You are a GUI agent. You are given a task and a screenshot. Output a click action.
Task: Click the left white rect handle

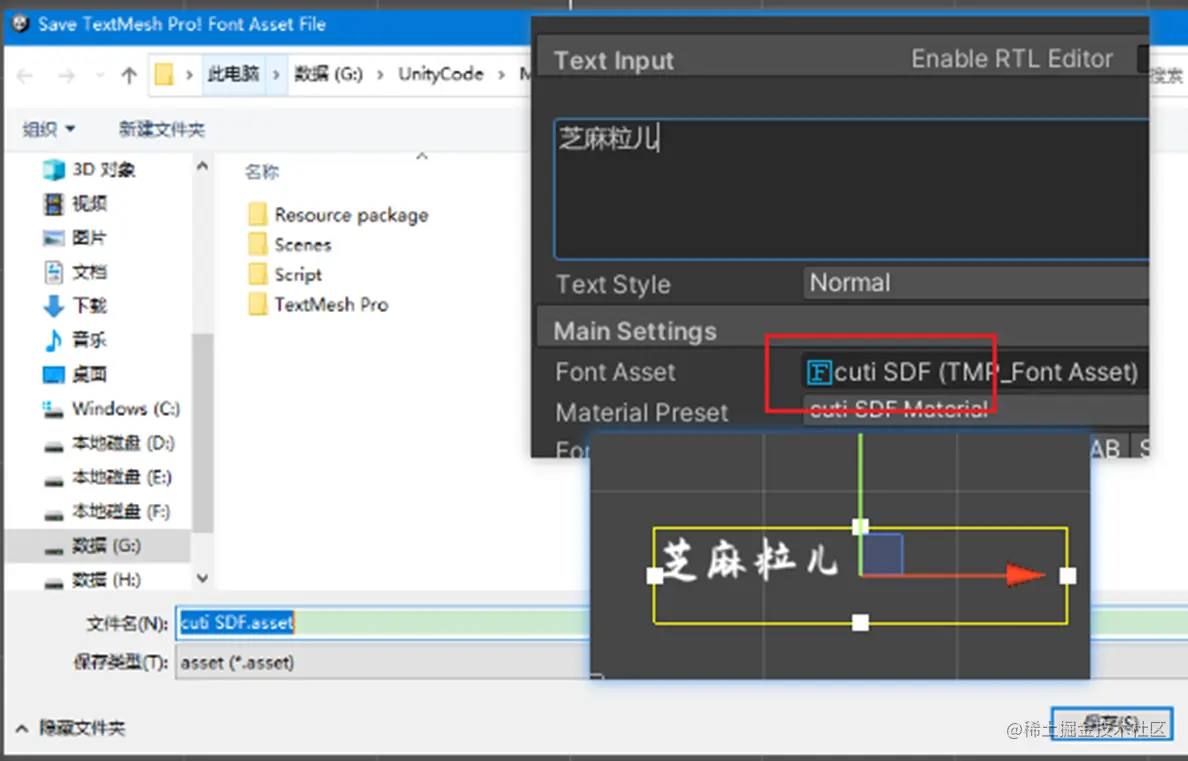655,576
